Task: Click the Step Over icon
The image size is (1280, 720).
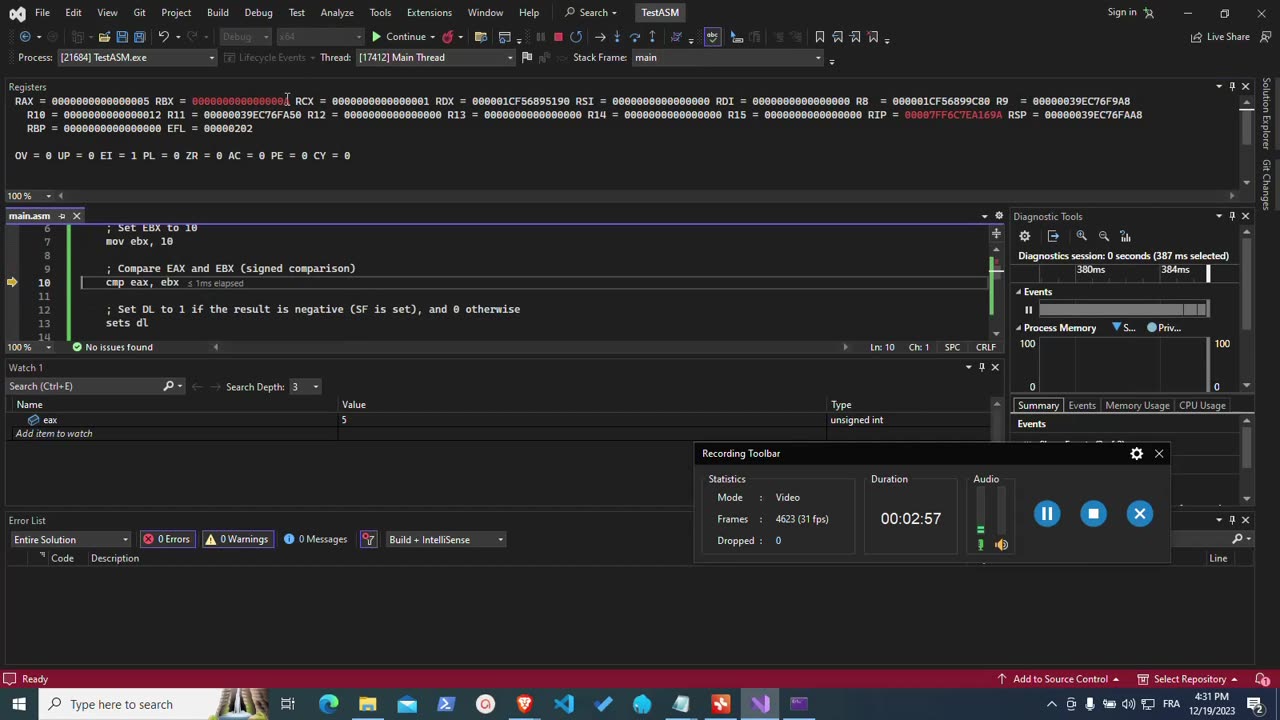Action: pos(635,37)
